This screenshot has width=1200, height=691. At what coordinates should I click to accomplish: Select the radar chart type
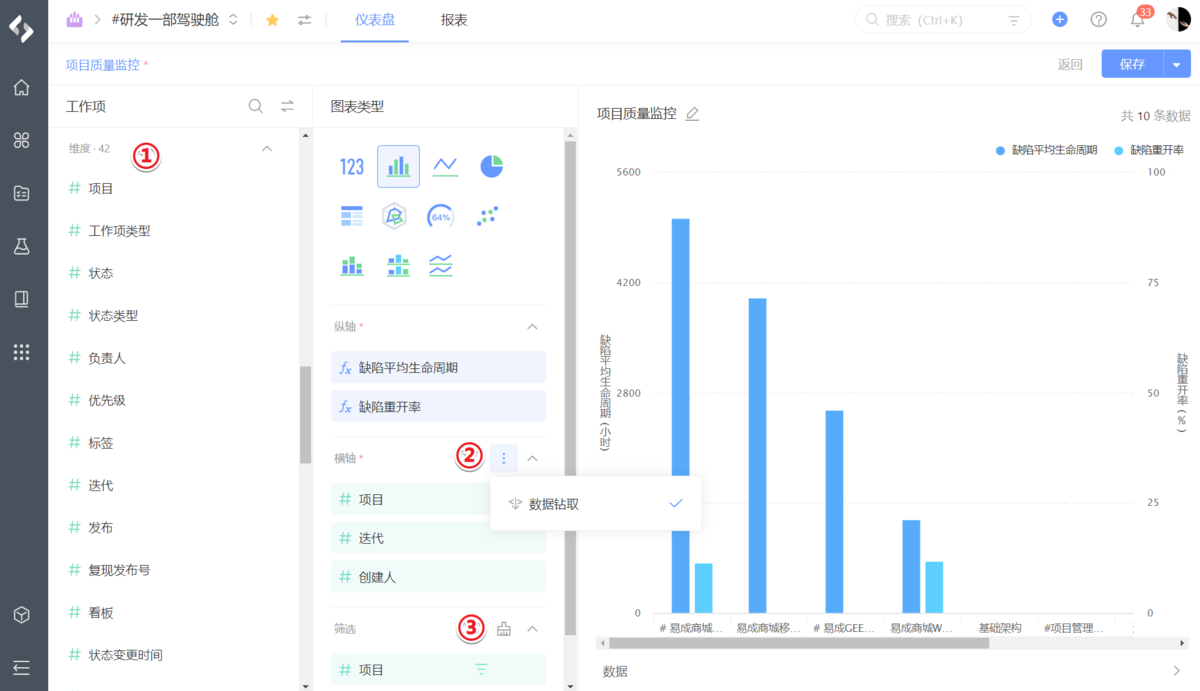coord(394,216)
